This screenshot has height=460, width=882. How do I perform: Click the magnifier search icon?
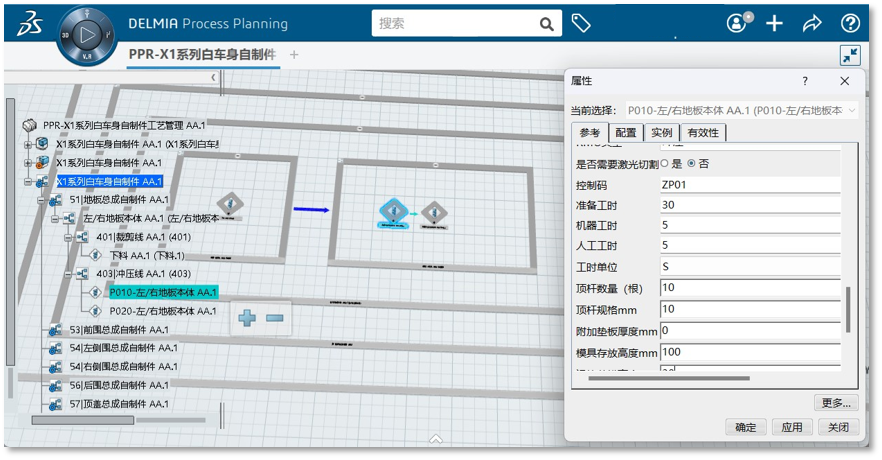pos(546,24)
